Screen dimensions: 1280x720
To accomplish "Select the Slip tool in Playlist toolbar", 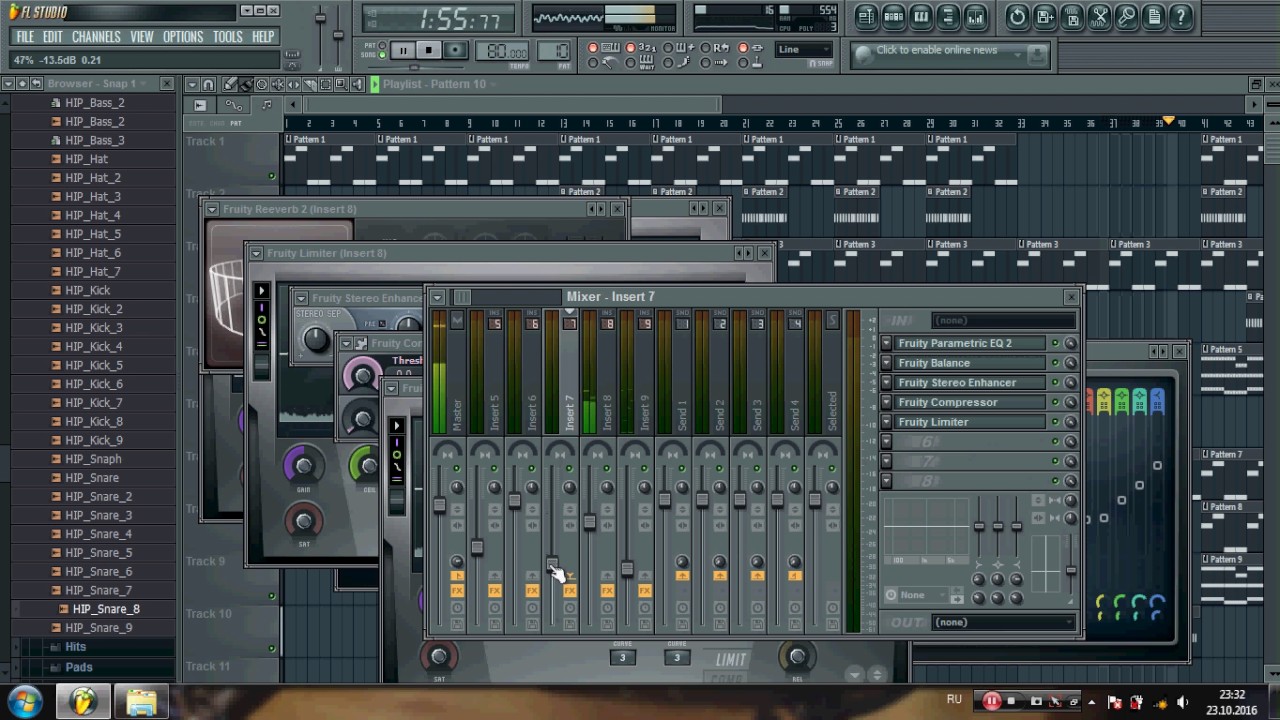I will pos(294,84).
